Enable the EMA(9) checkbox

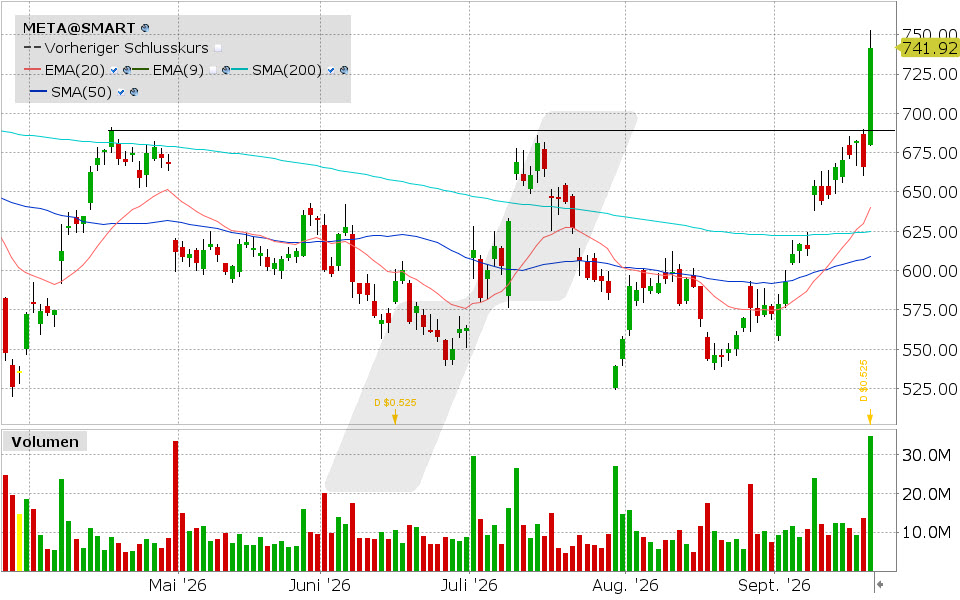pos(212,70)
